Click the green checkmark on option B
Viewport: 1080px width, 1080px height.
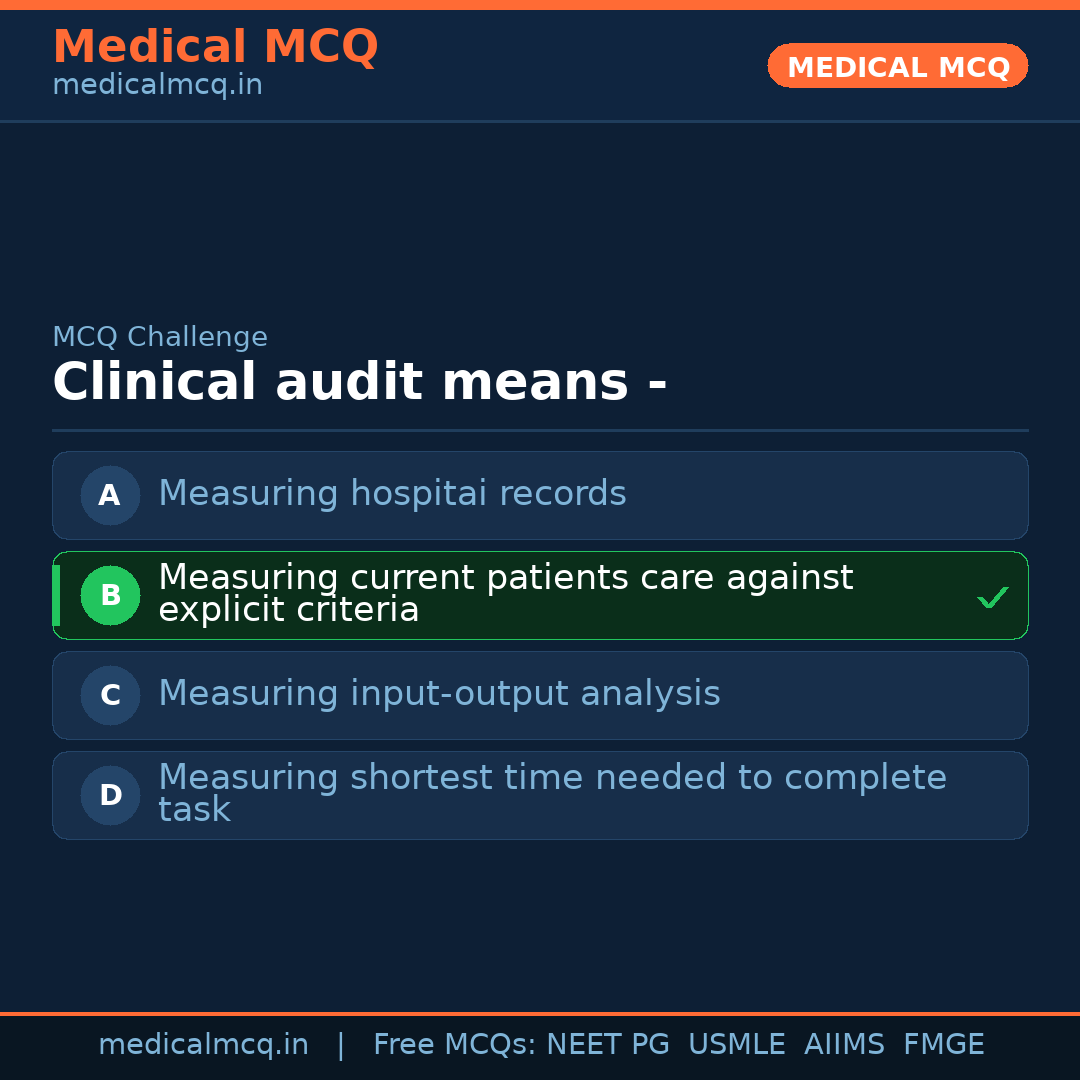(x=992, y=597)
